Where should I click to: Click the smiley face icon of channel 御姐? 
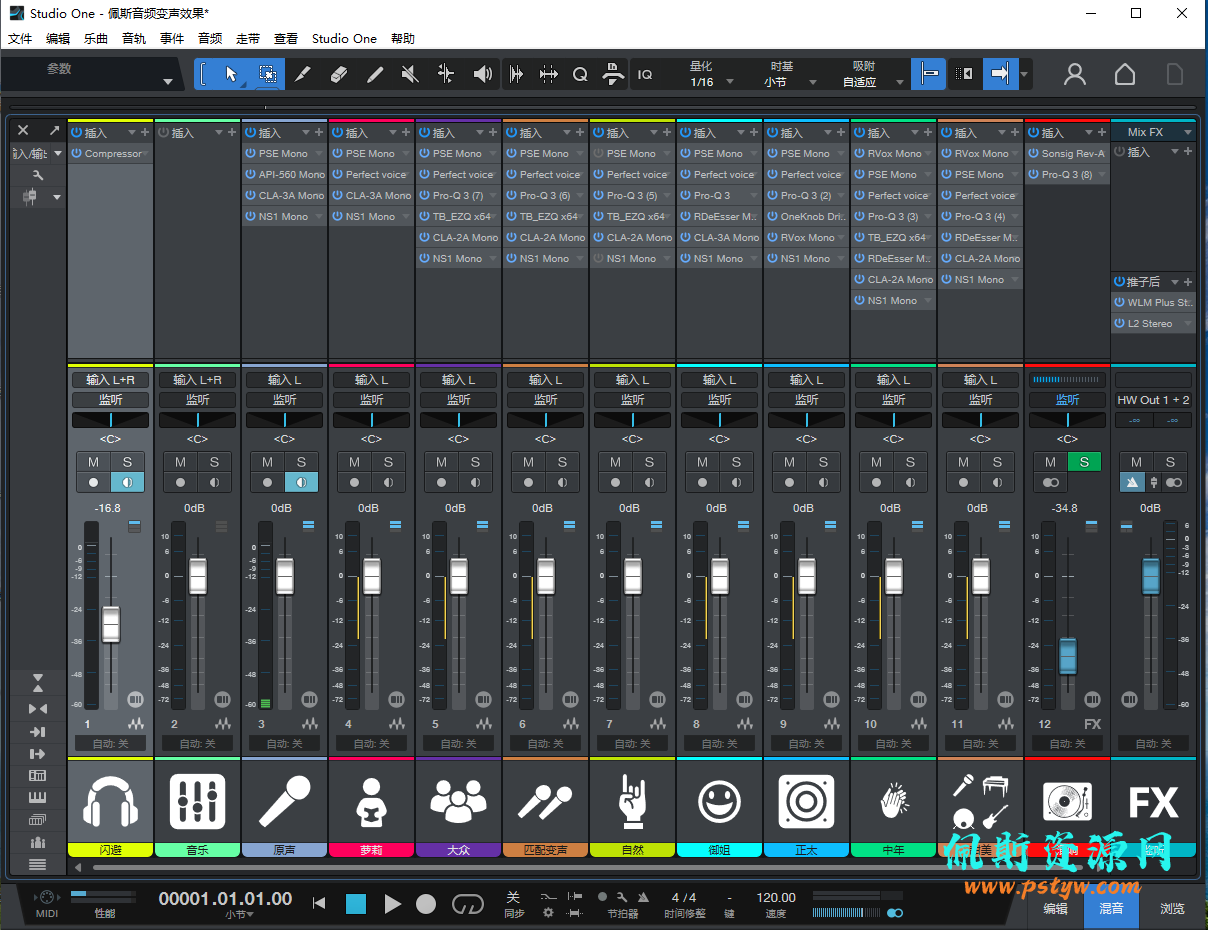coord(719,802)
